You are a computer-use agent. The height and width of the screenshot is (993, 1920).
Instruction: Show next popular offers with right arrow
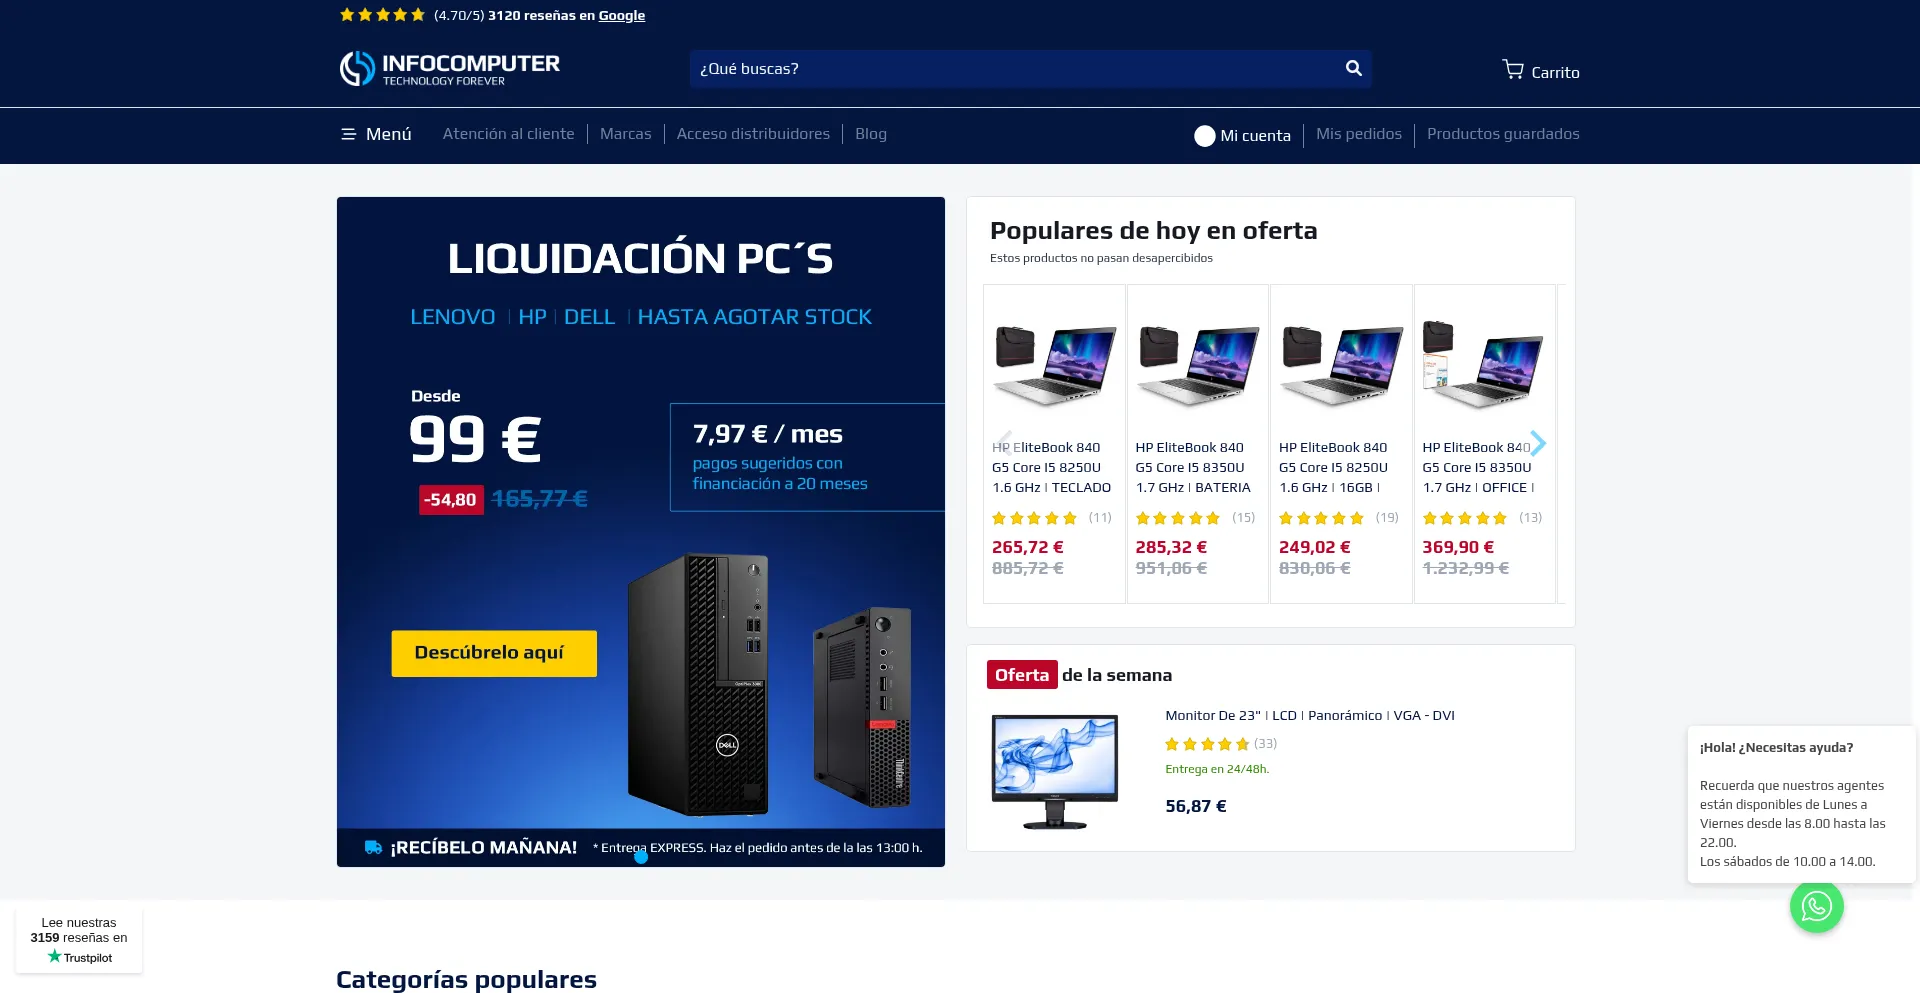(x=1538, y=443)
